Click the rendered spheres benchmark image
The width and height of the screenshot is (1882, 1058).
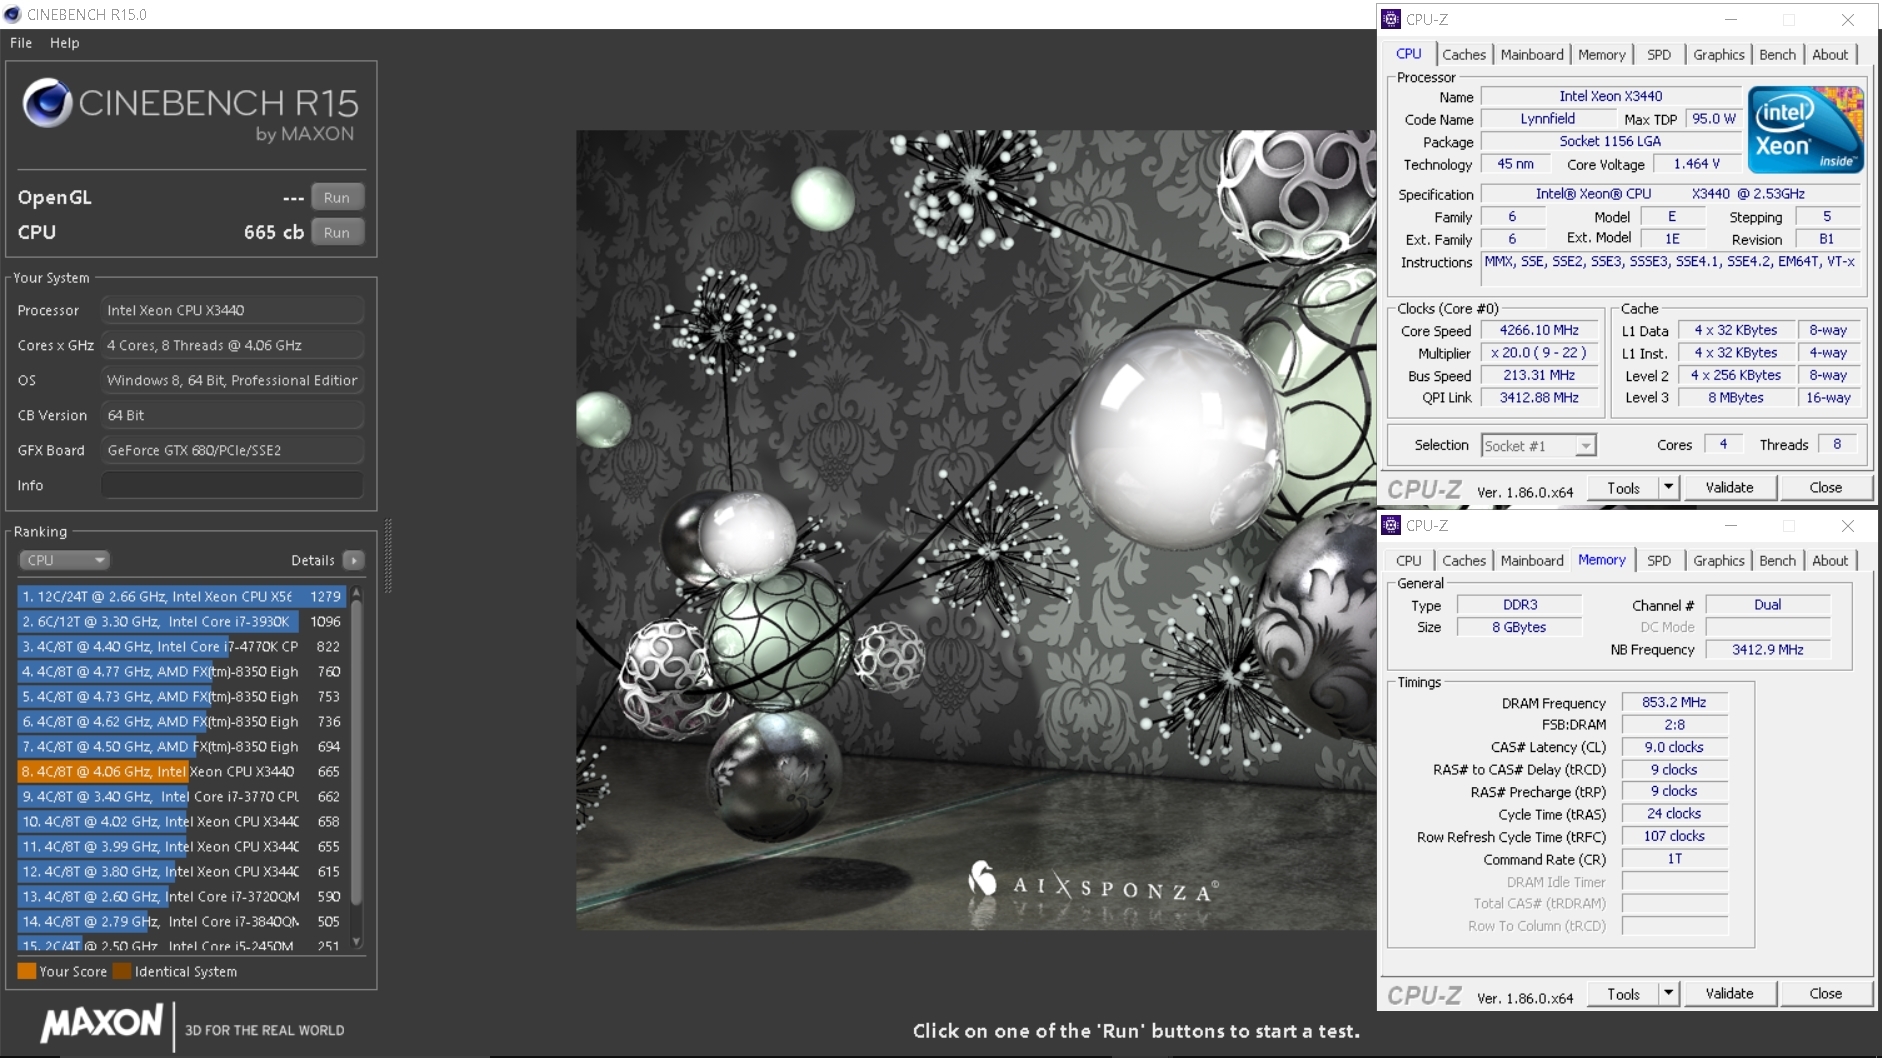coord(975,530)
